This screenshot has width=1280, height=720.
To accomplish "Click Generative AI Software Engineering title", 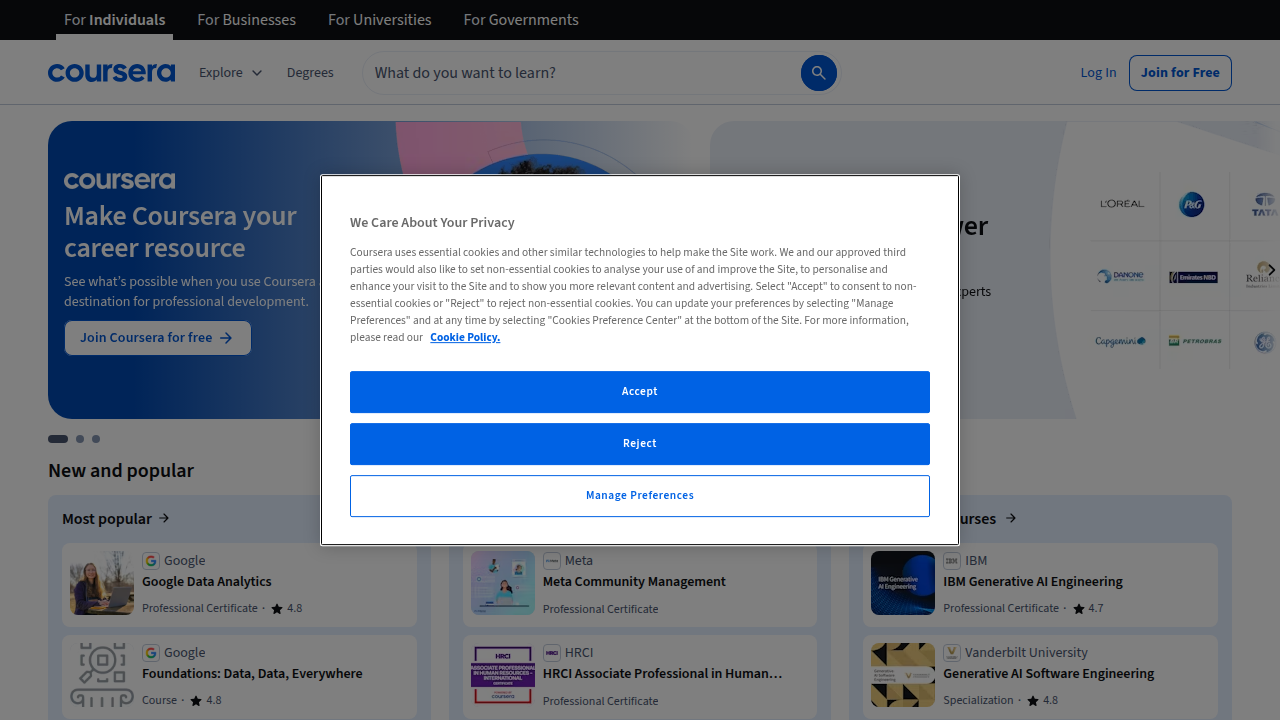I will point(1049,674).
